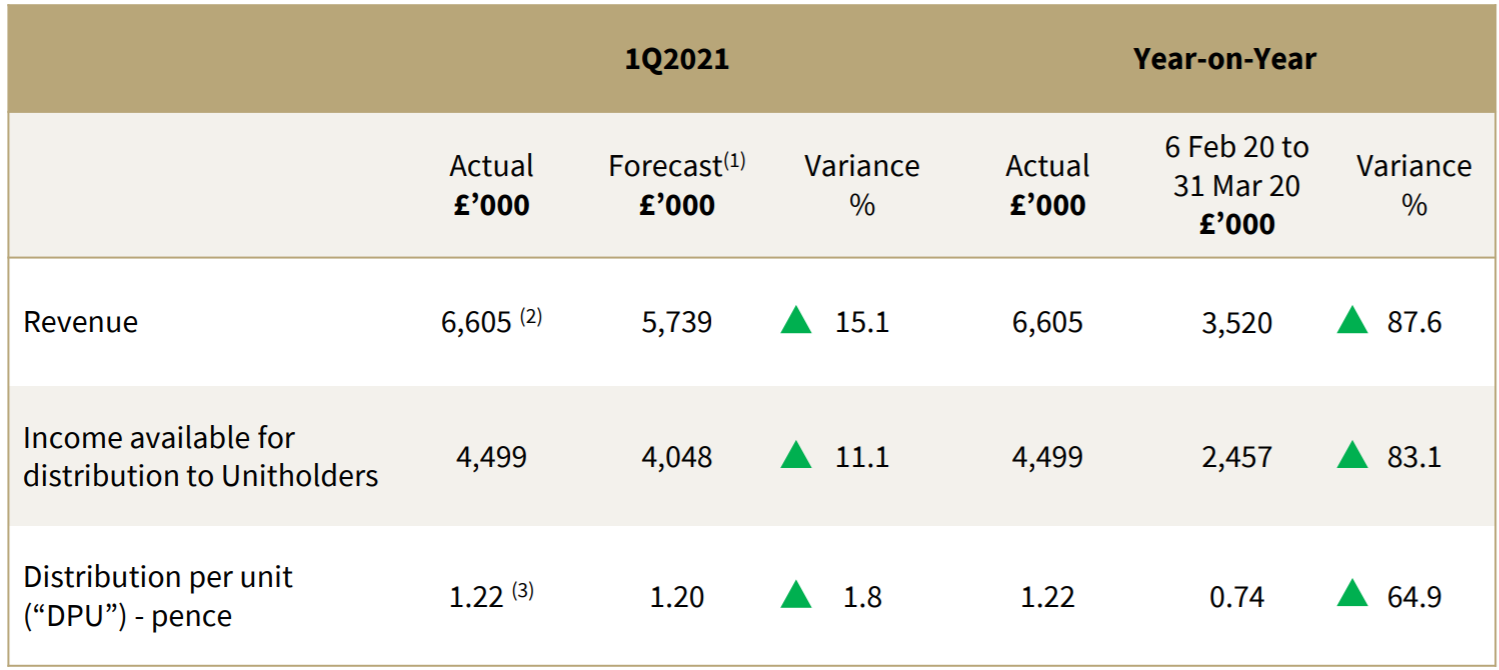Select the Forecast £'000 column heading
The image size is (1499, 670).
(677, 185)
